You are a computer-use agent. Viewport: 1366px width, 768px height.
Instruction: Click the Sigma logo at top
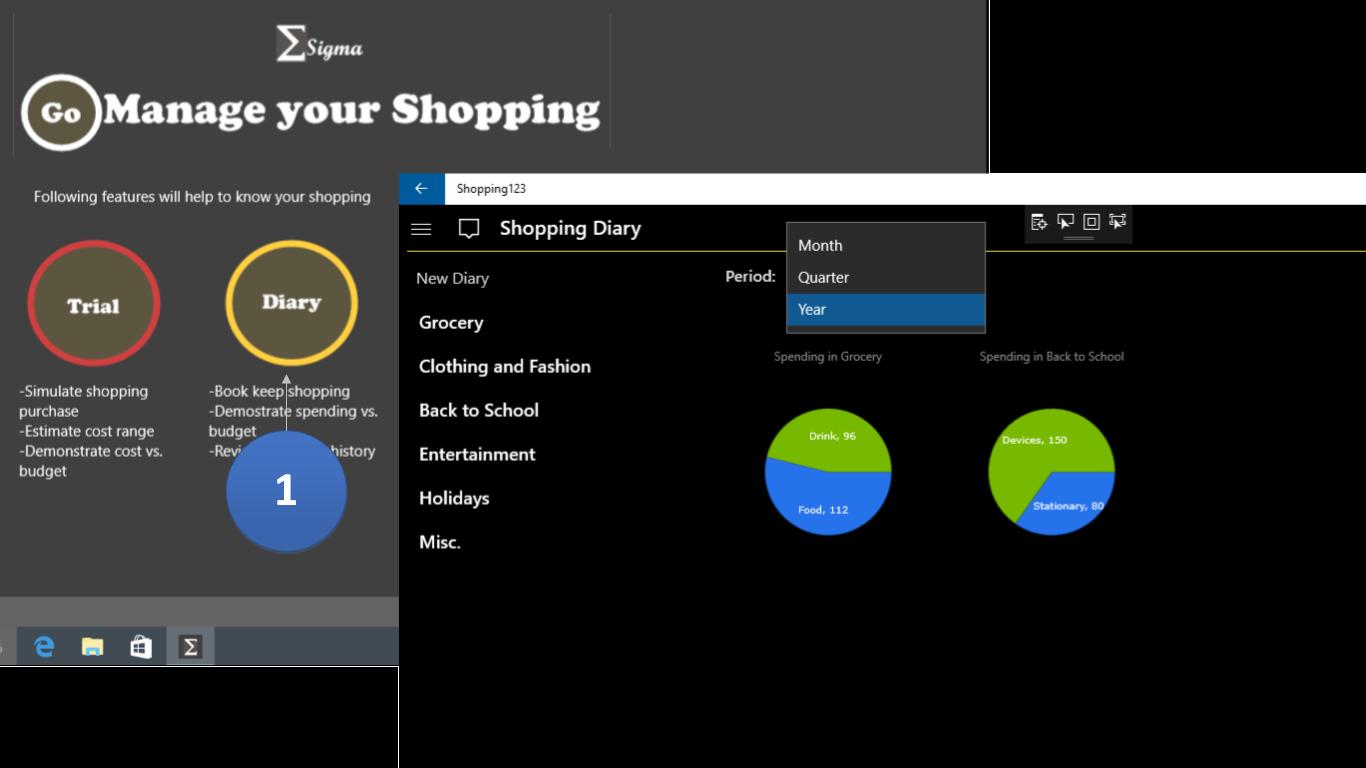[x=319, y=45]
